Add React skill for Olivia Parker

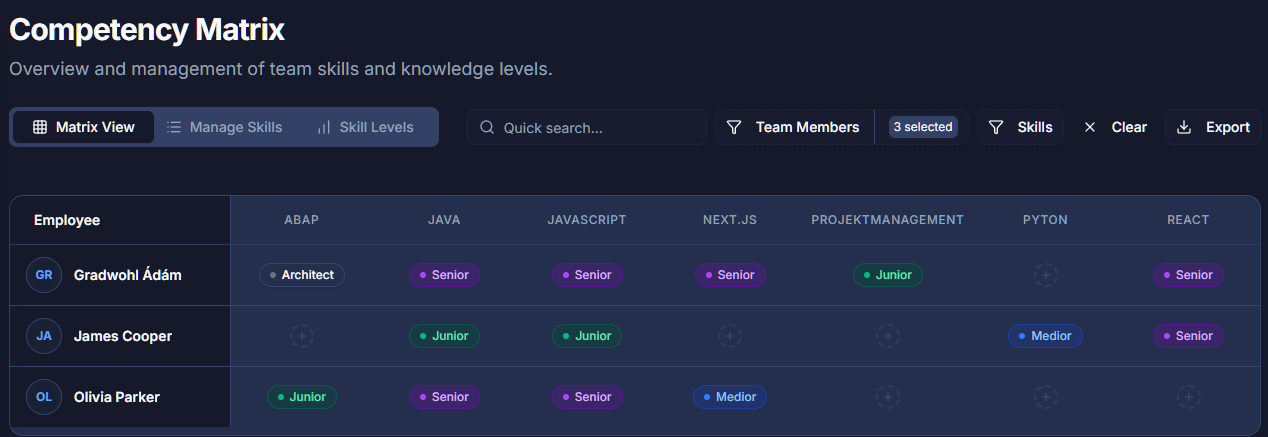1188,397
